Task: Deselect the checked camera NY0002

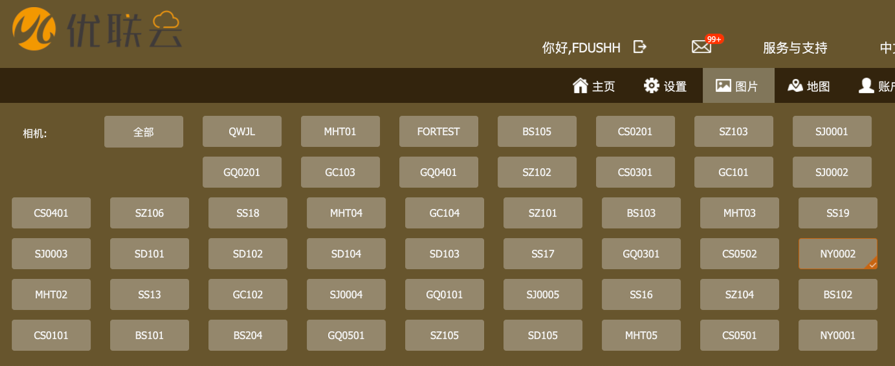Action: click(838, 254)
